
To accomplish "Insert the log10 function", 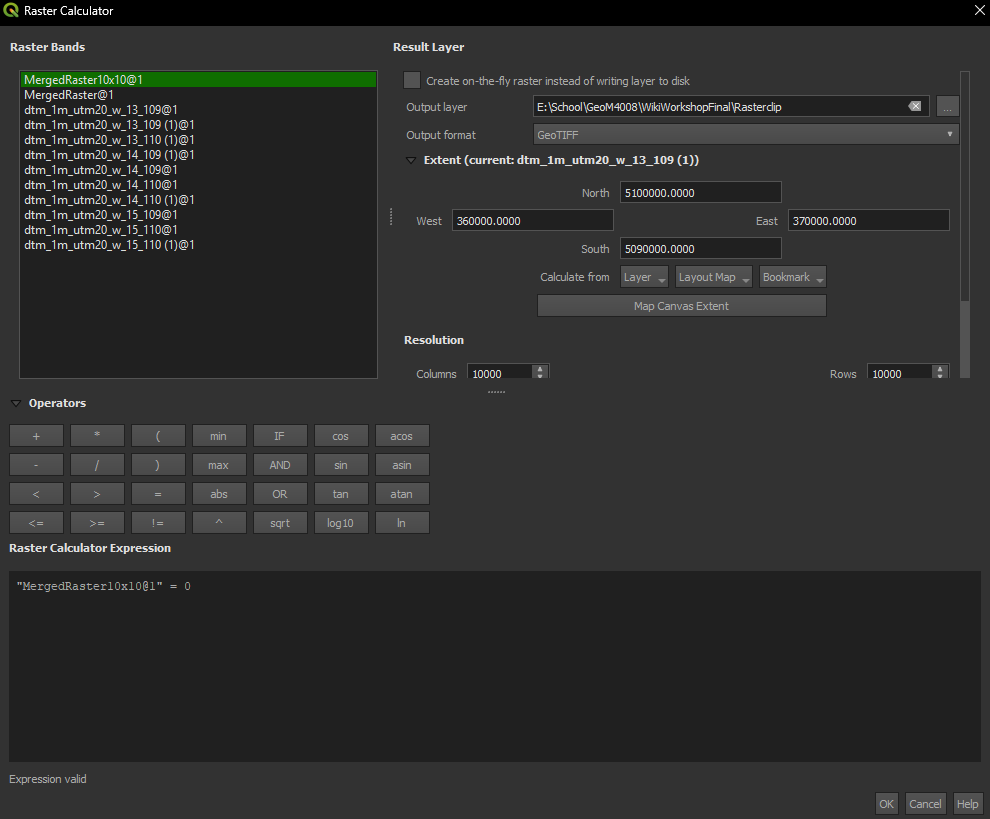I will [x=341, y=522].
